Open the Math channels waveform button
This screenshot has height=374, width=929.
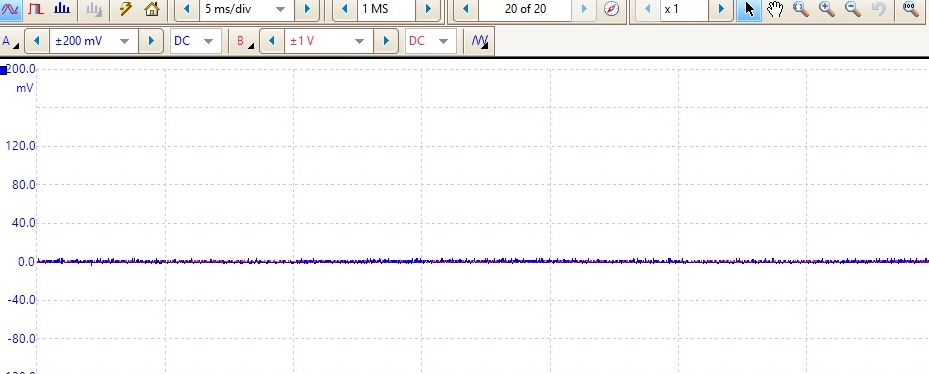click(479, 41)
